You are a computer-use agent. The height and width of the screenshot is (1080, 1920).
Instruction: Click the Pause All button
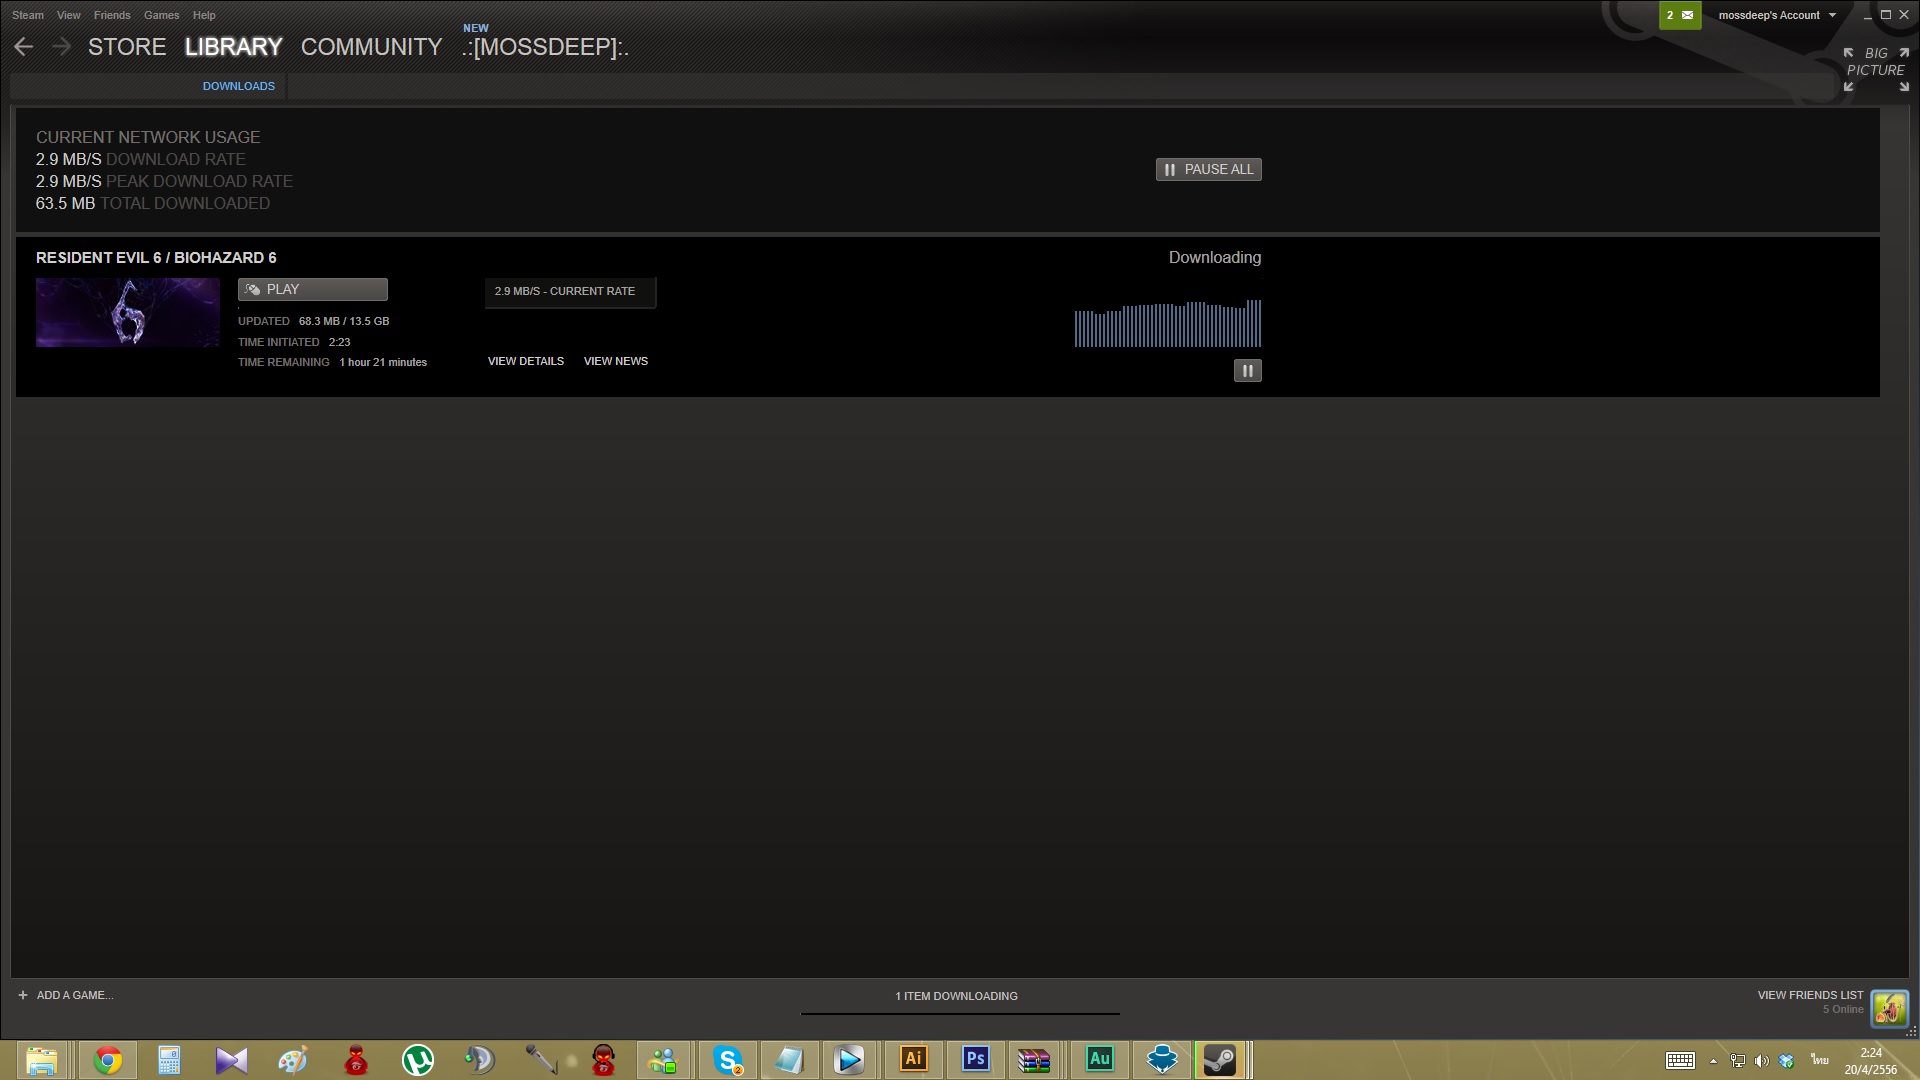tap(1208, 170)
